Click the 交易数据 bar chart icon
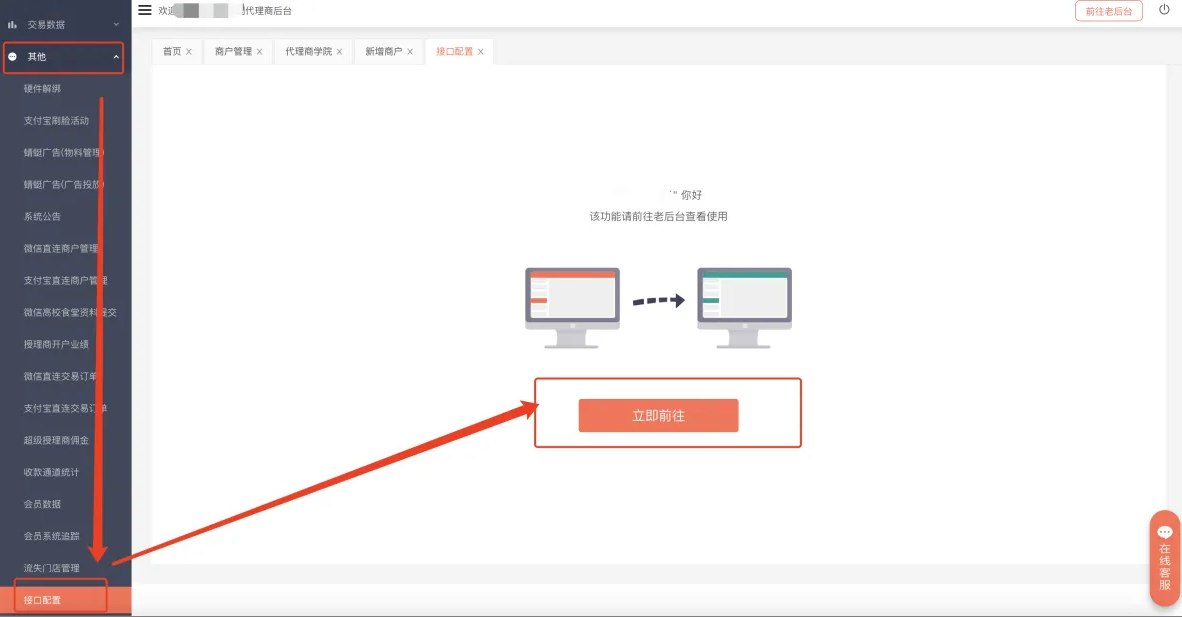The image size is (1182, 617). (12, 24)
